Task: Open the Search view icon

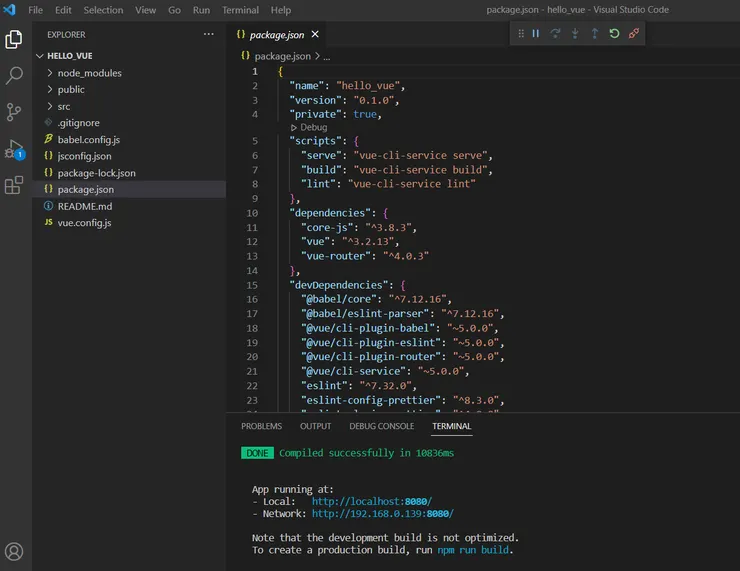Action: point(14,76)
